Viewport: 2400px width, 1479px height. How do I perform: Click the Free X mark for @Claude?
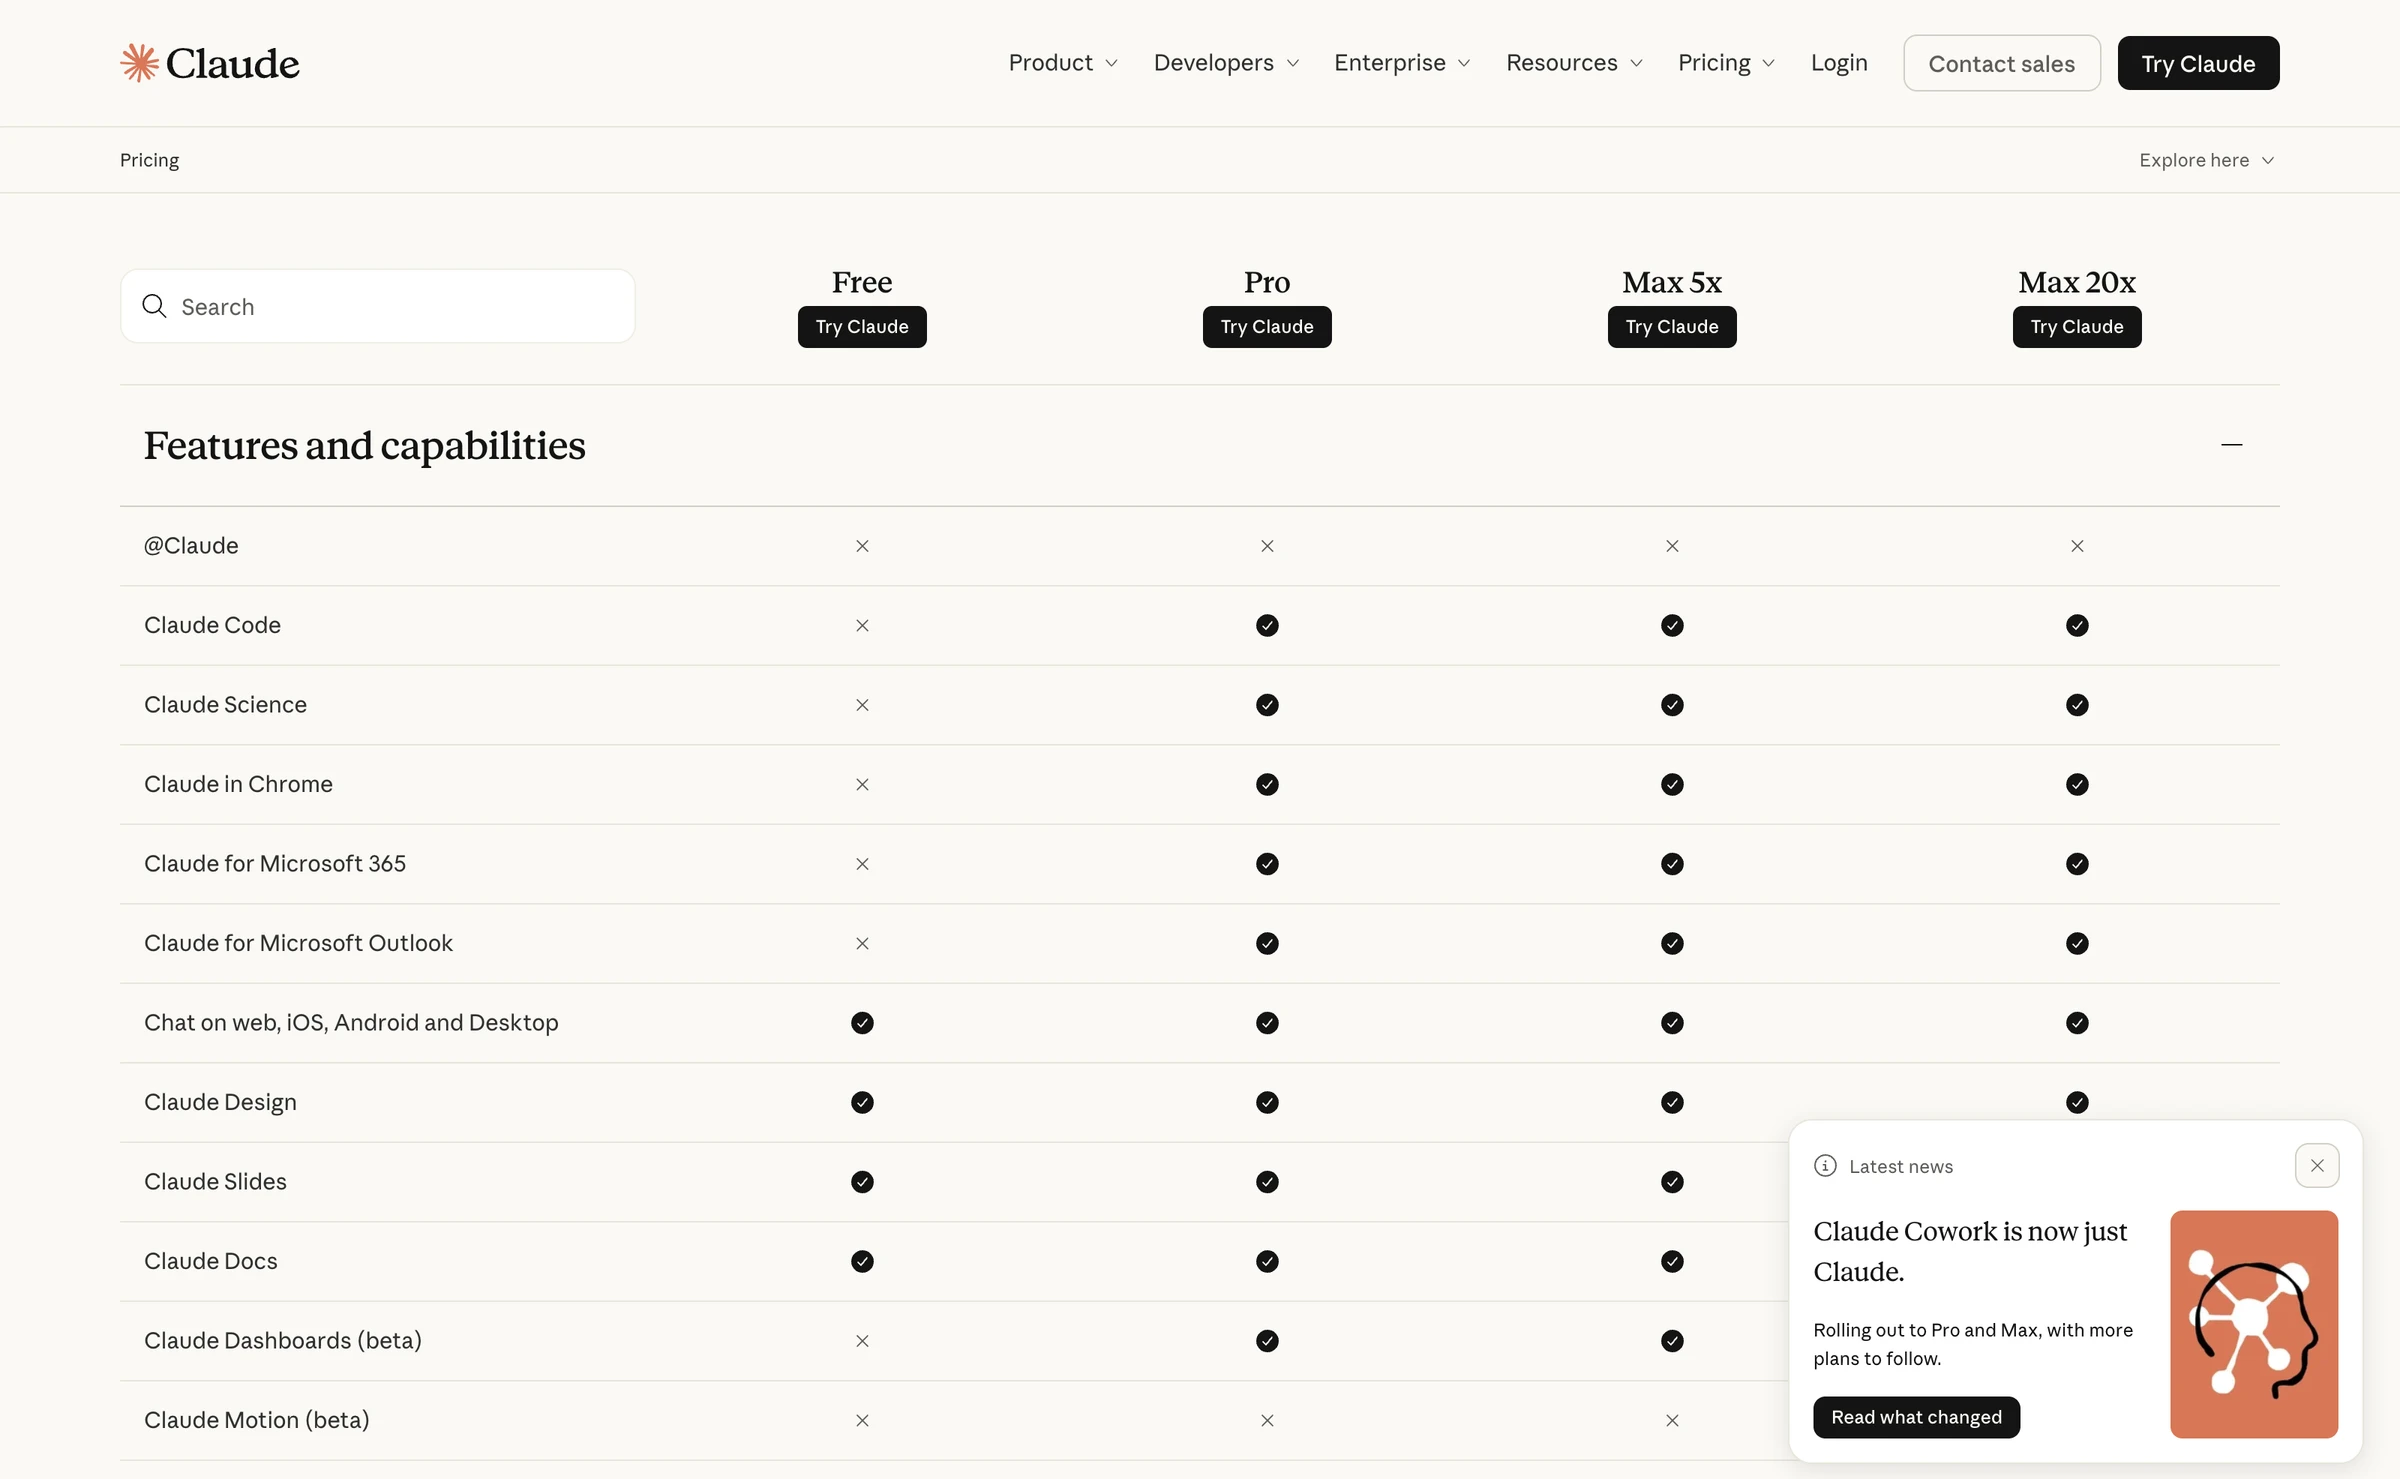[x=862, y=546]
